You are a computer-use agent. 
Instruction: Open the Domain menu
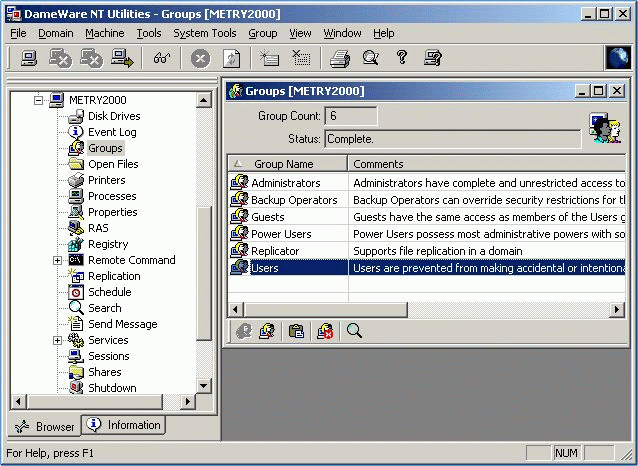56,33
